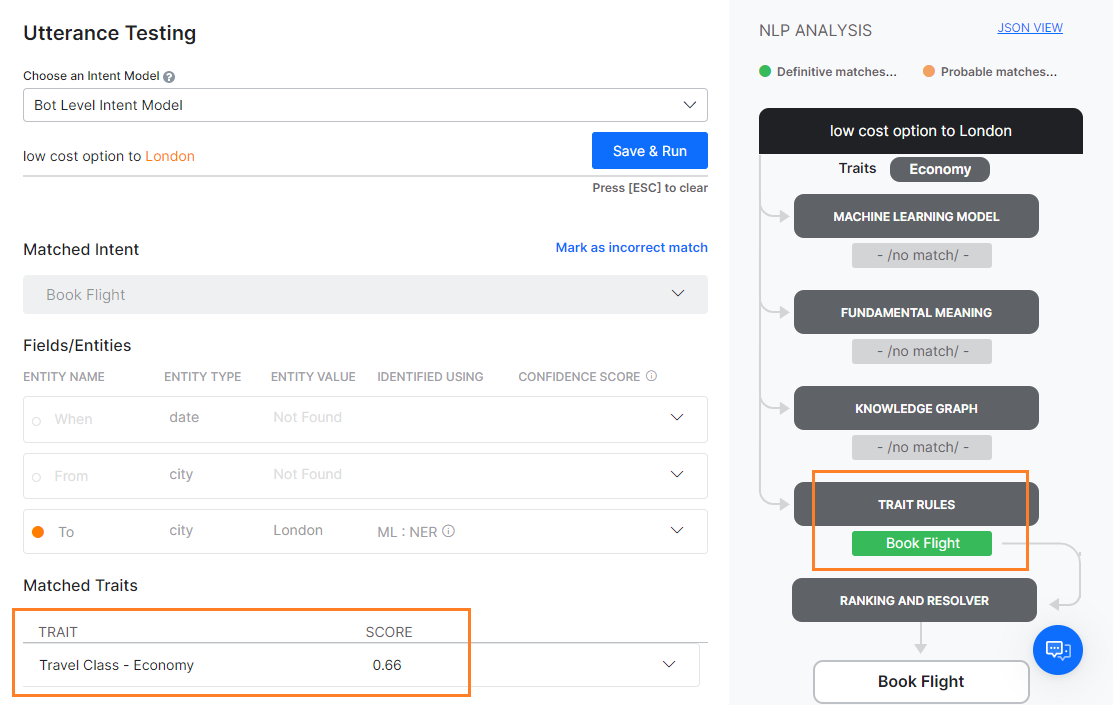Viewport: 1113px width, 705px height.
Task: Click the info icon next to Confidence Score
Action: 651,377
